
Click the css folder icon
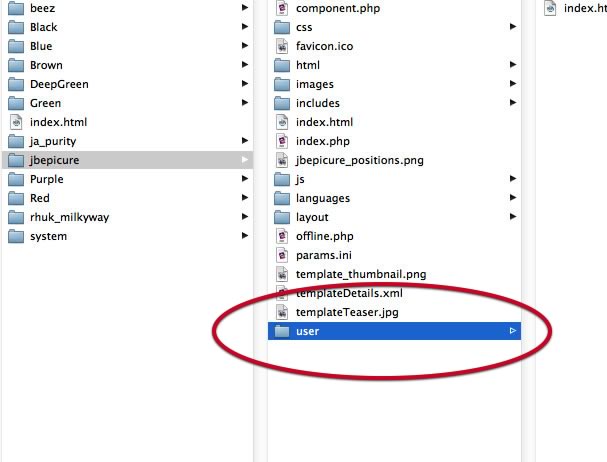[282, 27]
